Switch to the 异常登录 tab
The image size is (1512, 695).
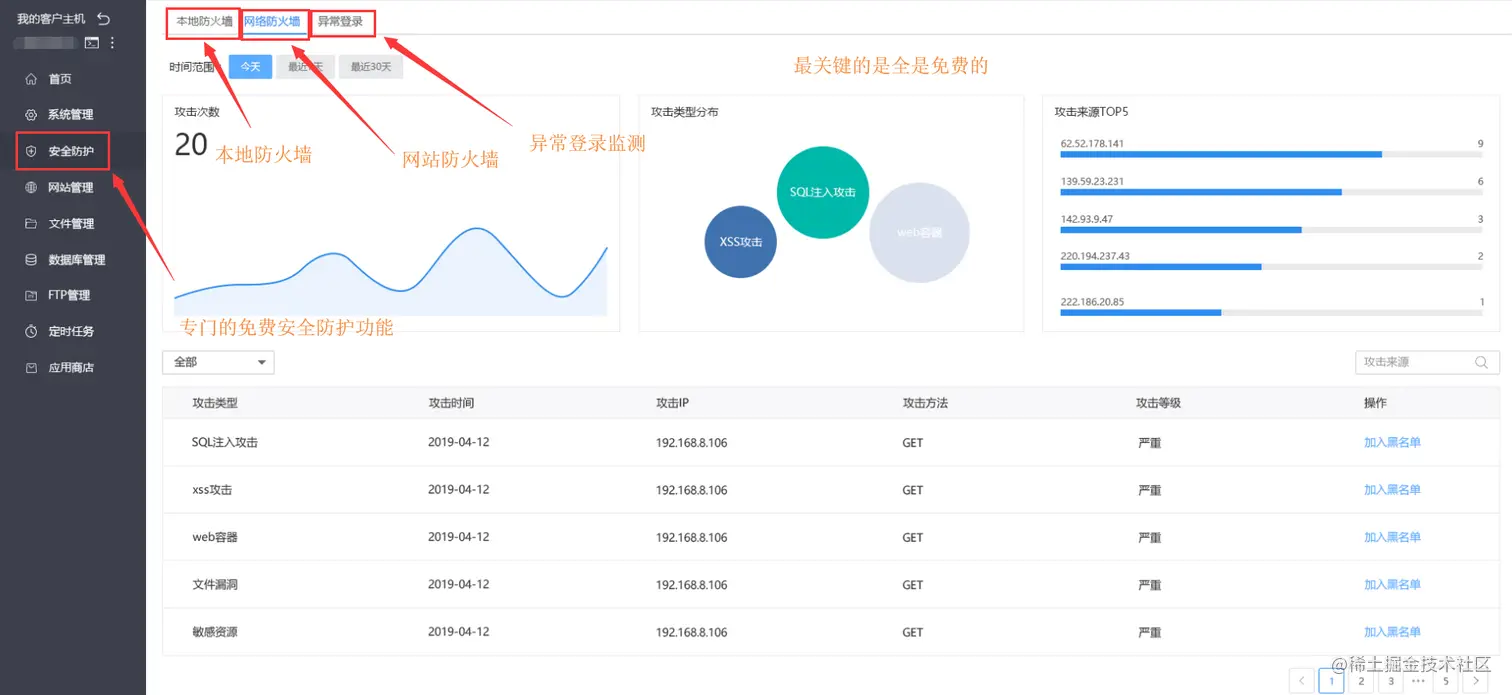click(340, 21)
